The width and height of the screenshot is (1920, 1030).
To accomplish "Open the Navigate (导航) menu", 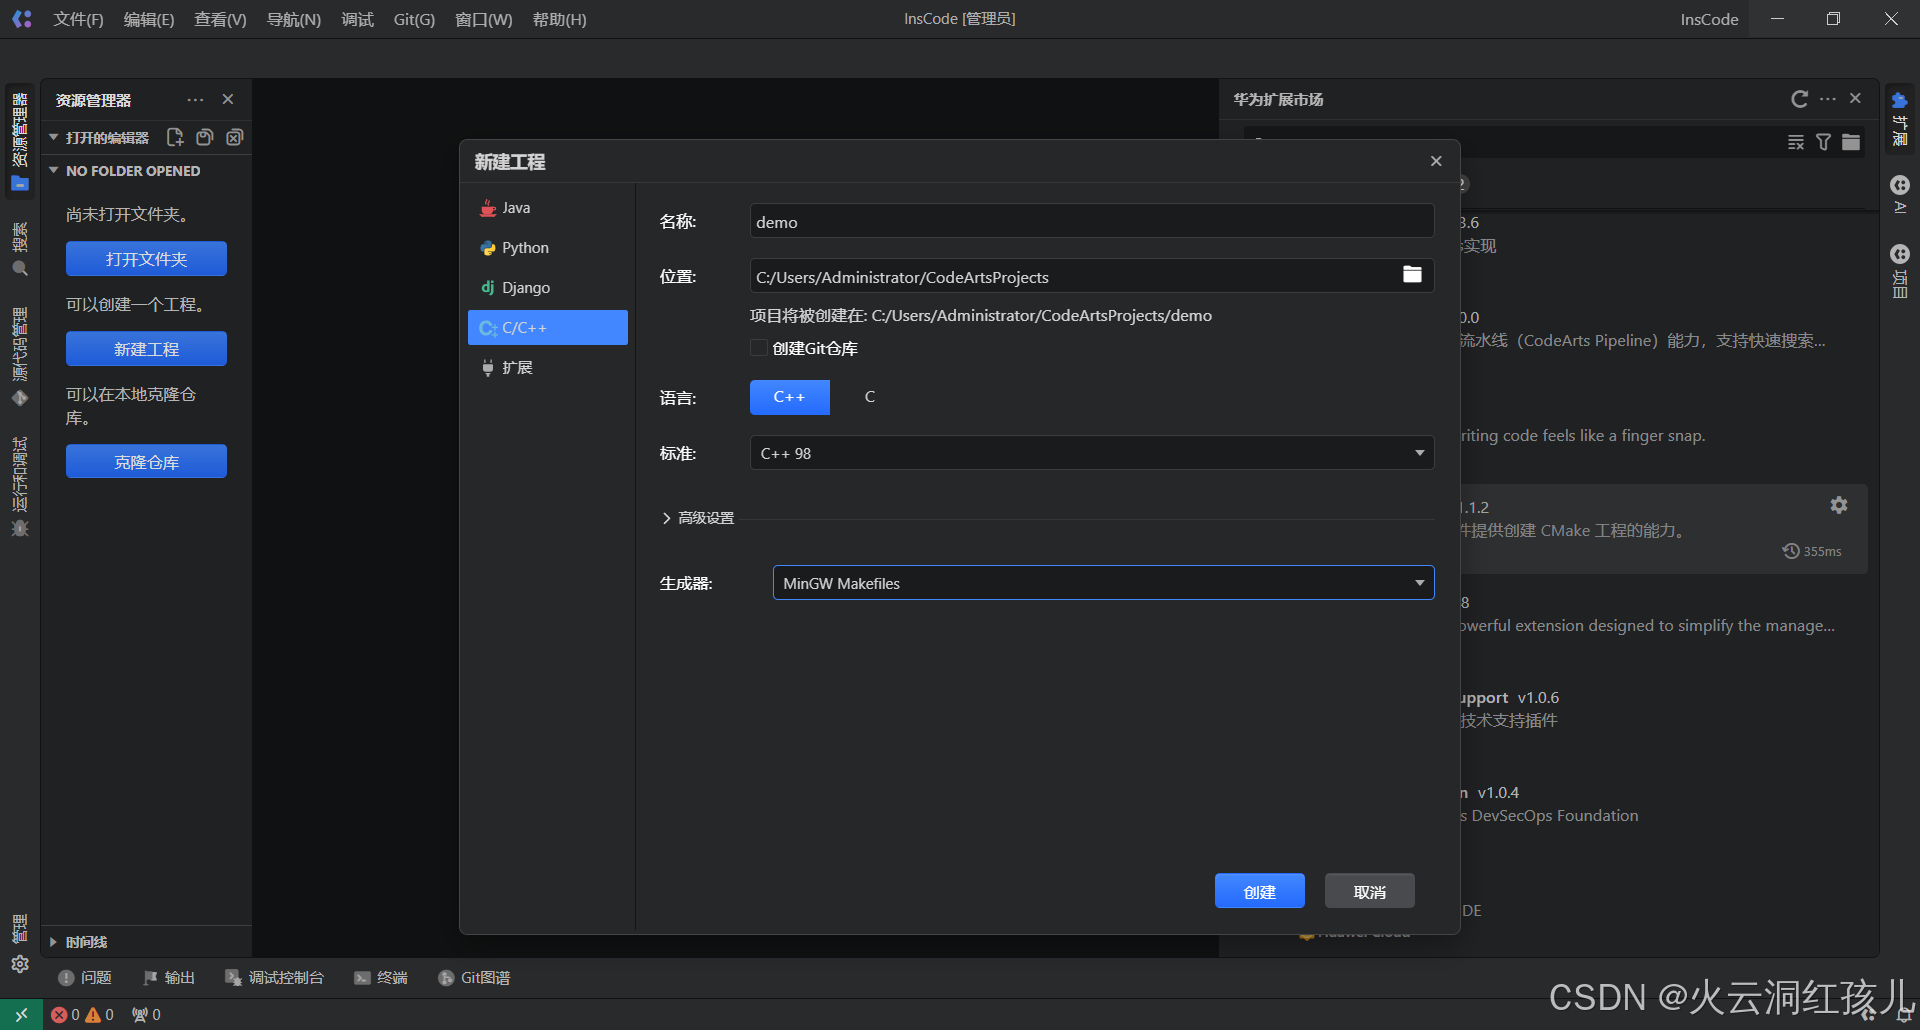I will tap(294, 19).
